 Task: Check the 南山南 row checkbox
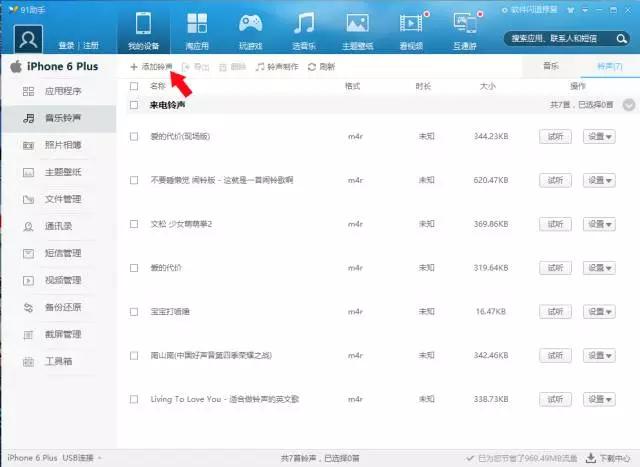(134, 356)
